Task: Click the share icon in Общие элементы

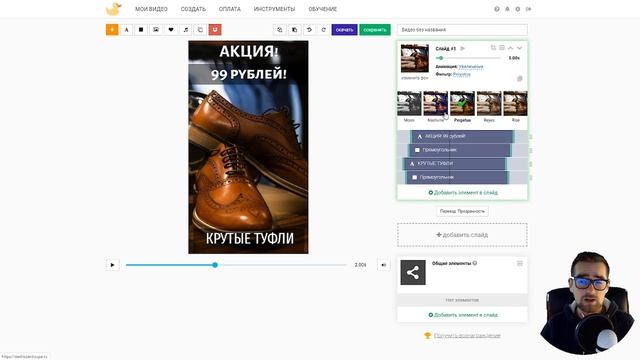Action: click(x=413, y=273)
